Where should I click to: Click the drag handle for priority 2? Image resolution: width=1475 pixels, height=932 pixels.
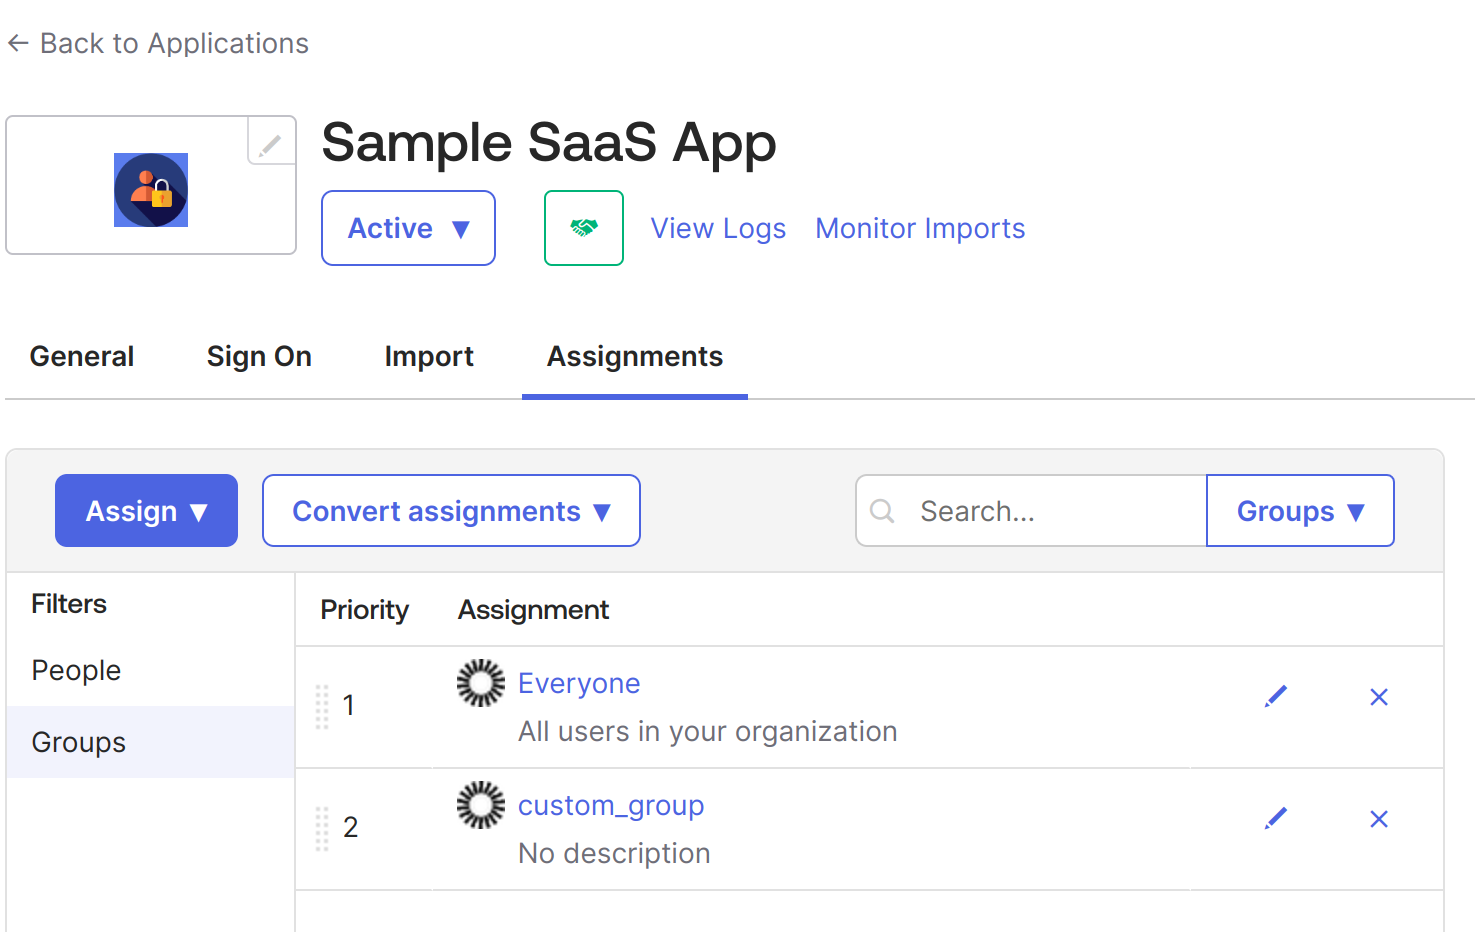point(322,829)
